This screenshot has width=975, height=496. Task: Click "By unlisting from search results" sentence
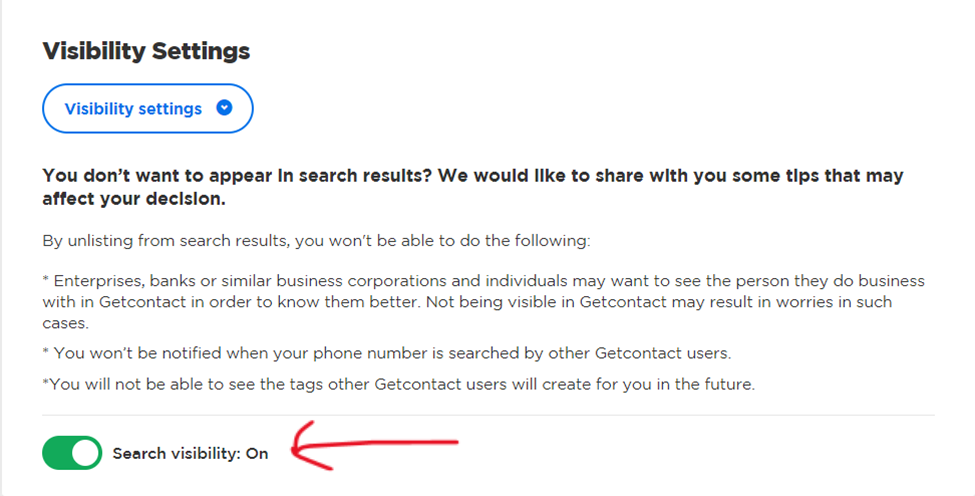pos(316,241)
